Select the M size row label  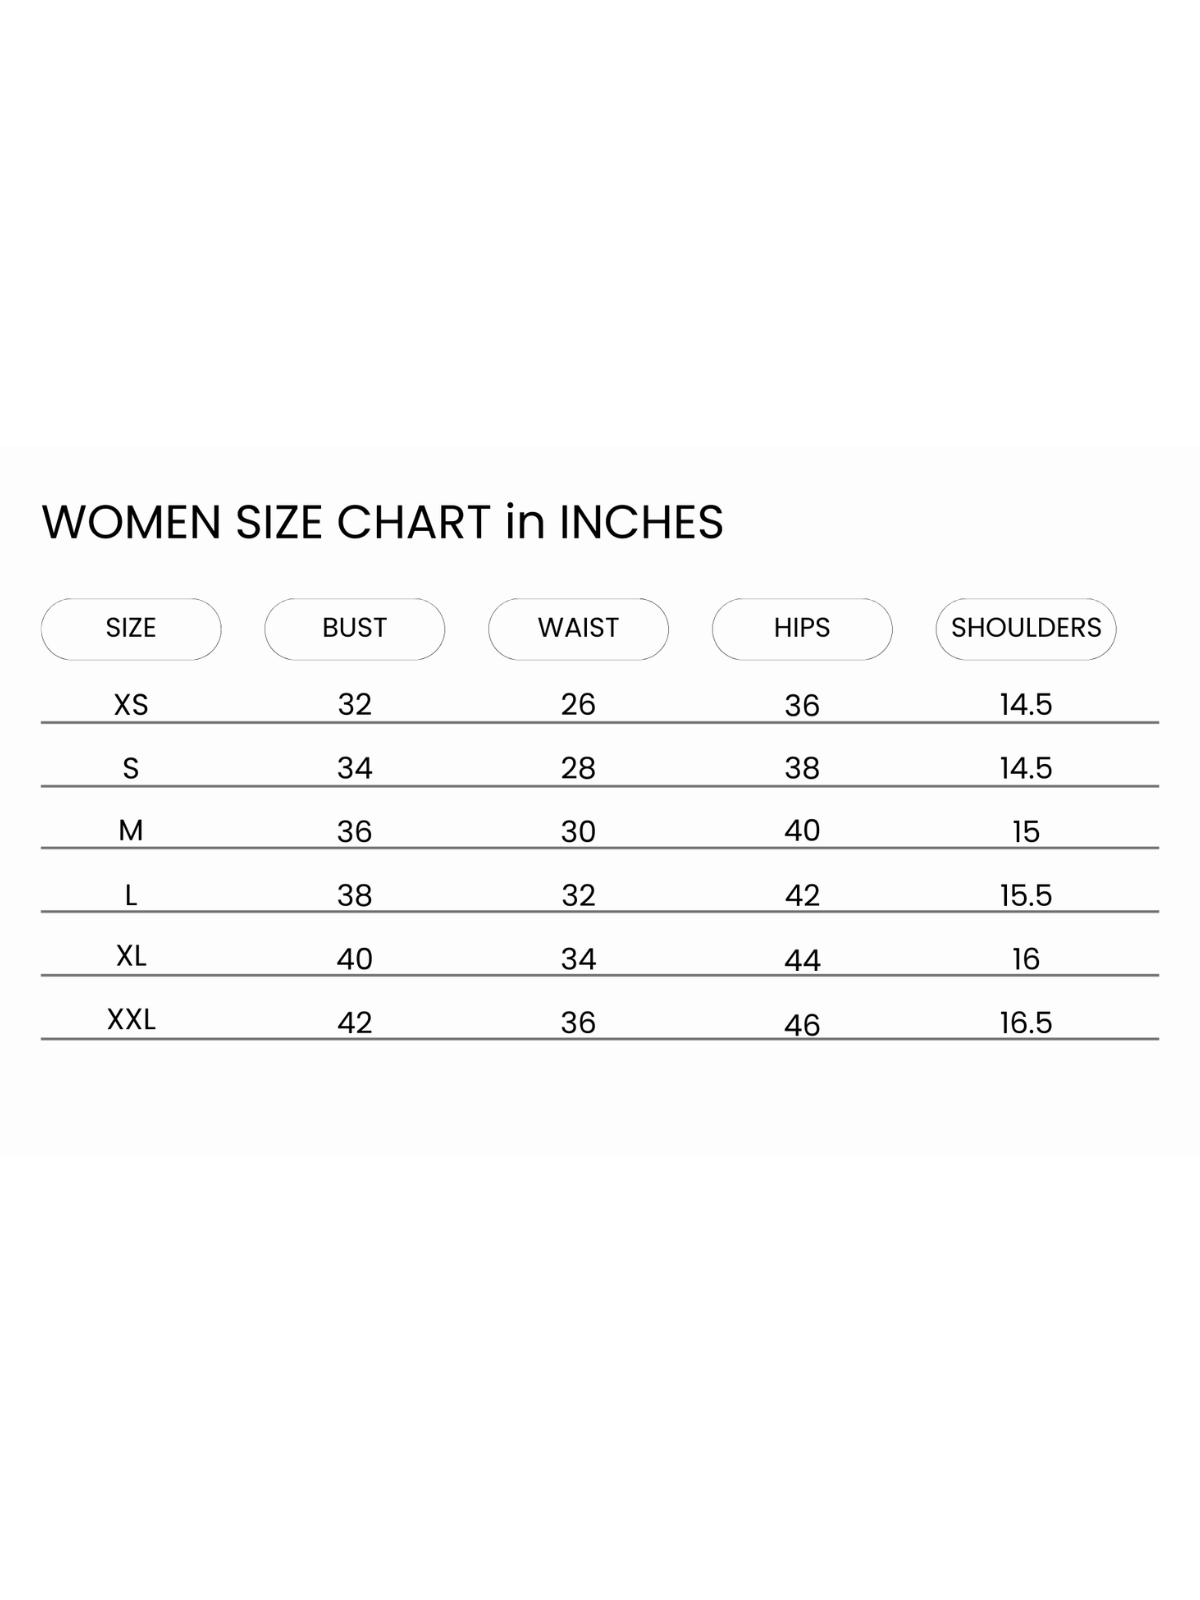point(131,831)
